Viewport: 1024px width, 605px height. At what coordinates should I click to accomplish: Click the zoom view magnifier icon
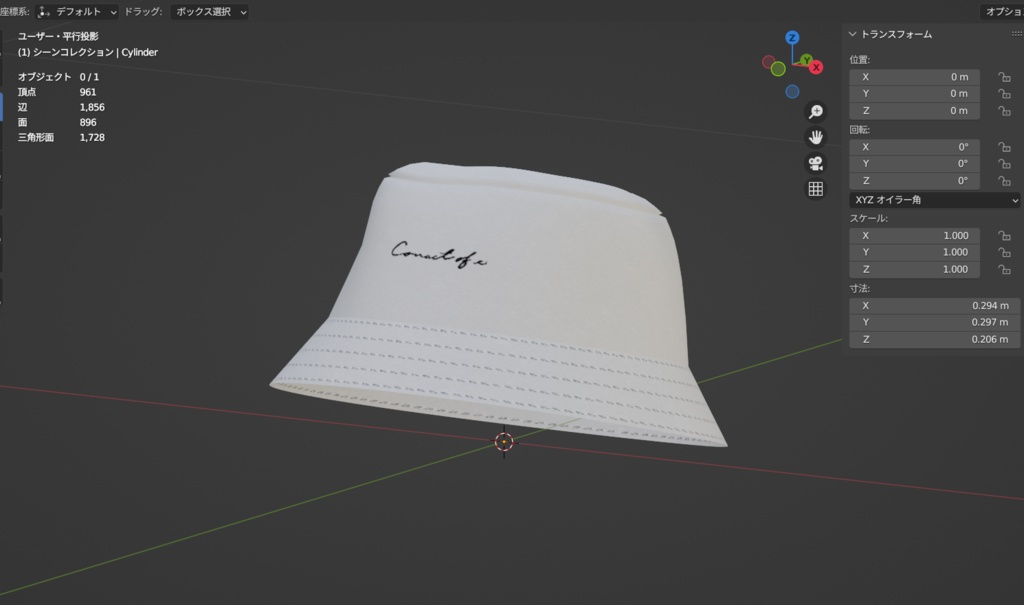[x=816, y=112]
